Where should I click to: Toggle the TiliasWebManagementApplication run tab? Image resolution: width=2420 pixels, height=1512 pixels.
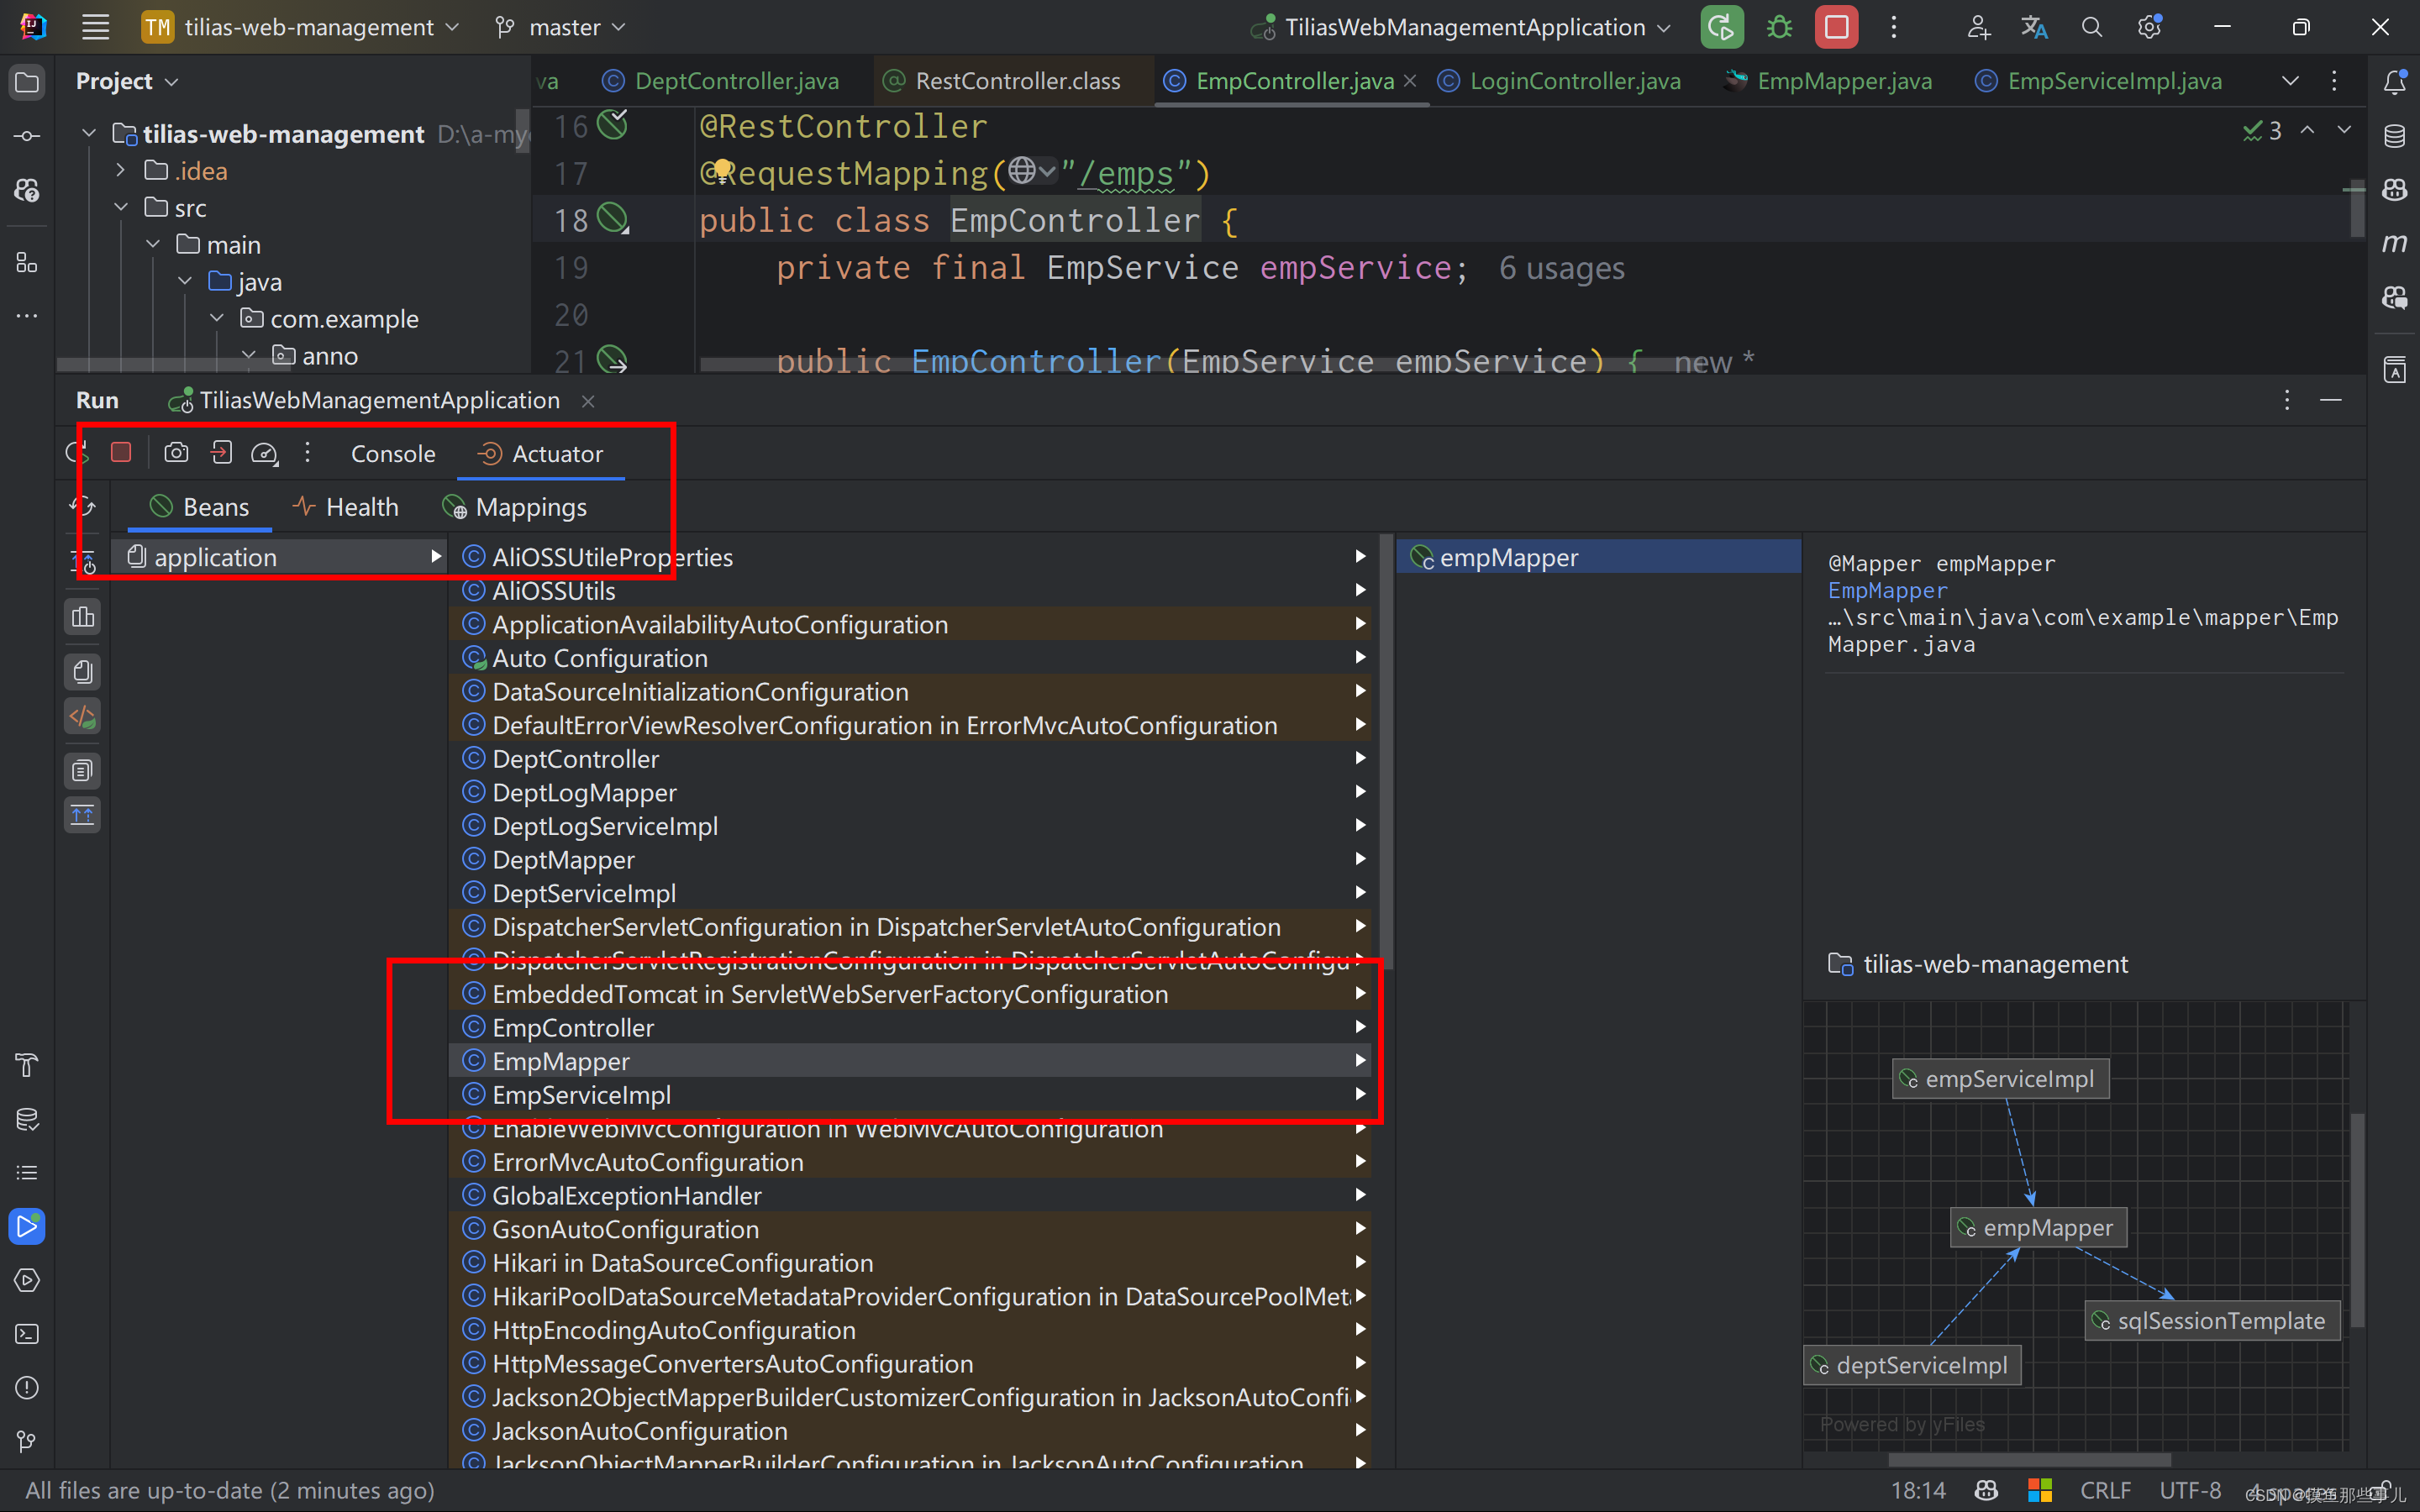point(376,399)
